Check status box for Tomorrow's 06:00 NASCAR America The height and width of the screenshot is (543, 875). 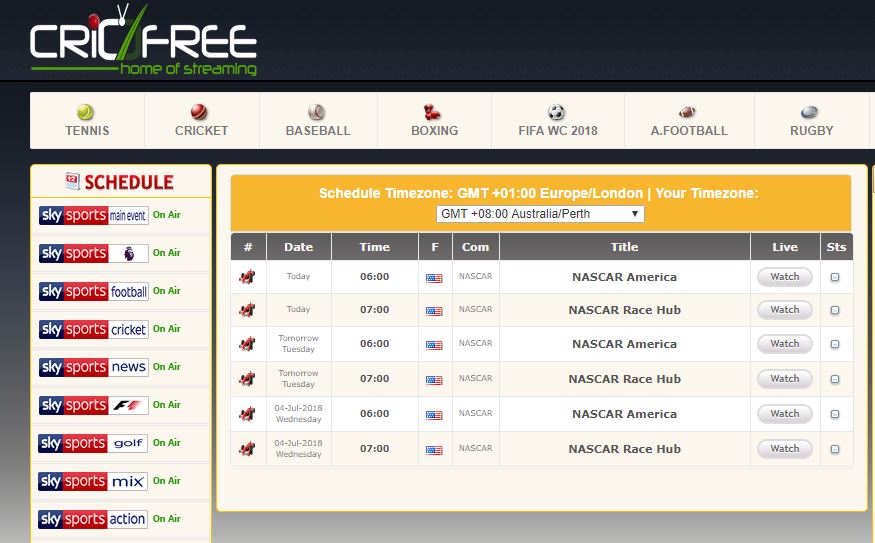click(x=835, y=345)
